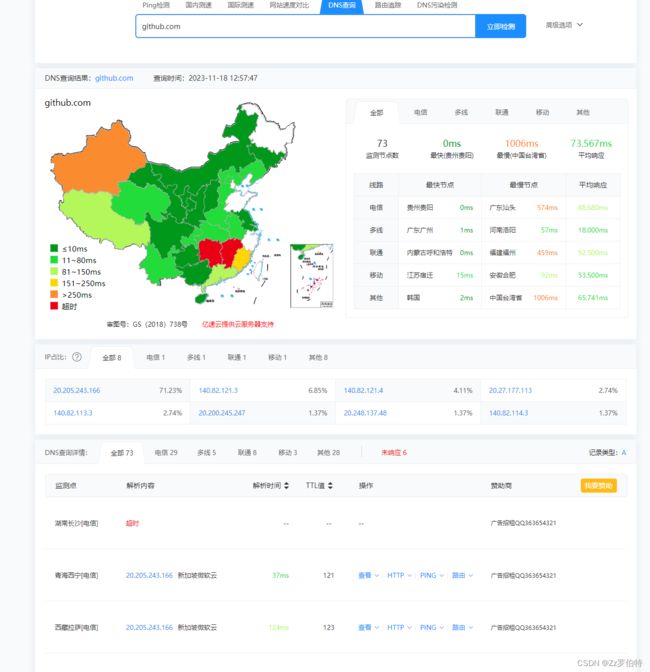Expand the 高级选项 dropdown
Image resolution: width=650 pixels, height=672 pixels.
[564, 25]
